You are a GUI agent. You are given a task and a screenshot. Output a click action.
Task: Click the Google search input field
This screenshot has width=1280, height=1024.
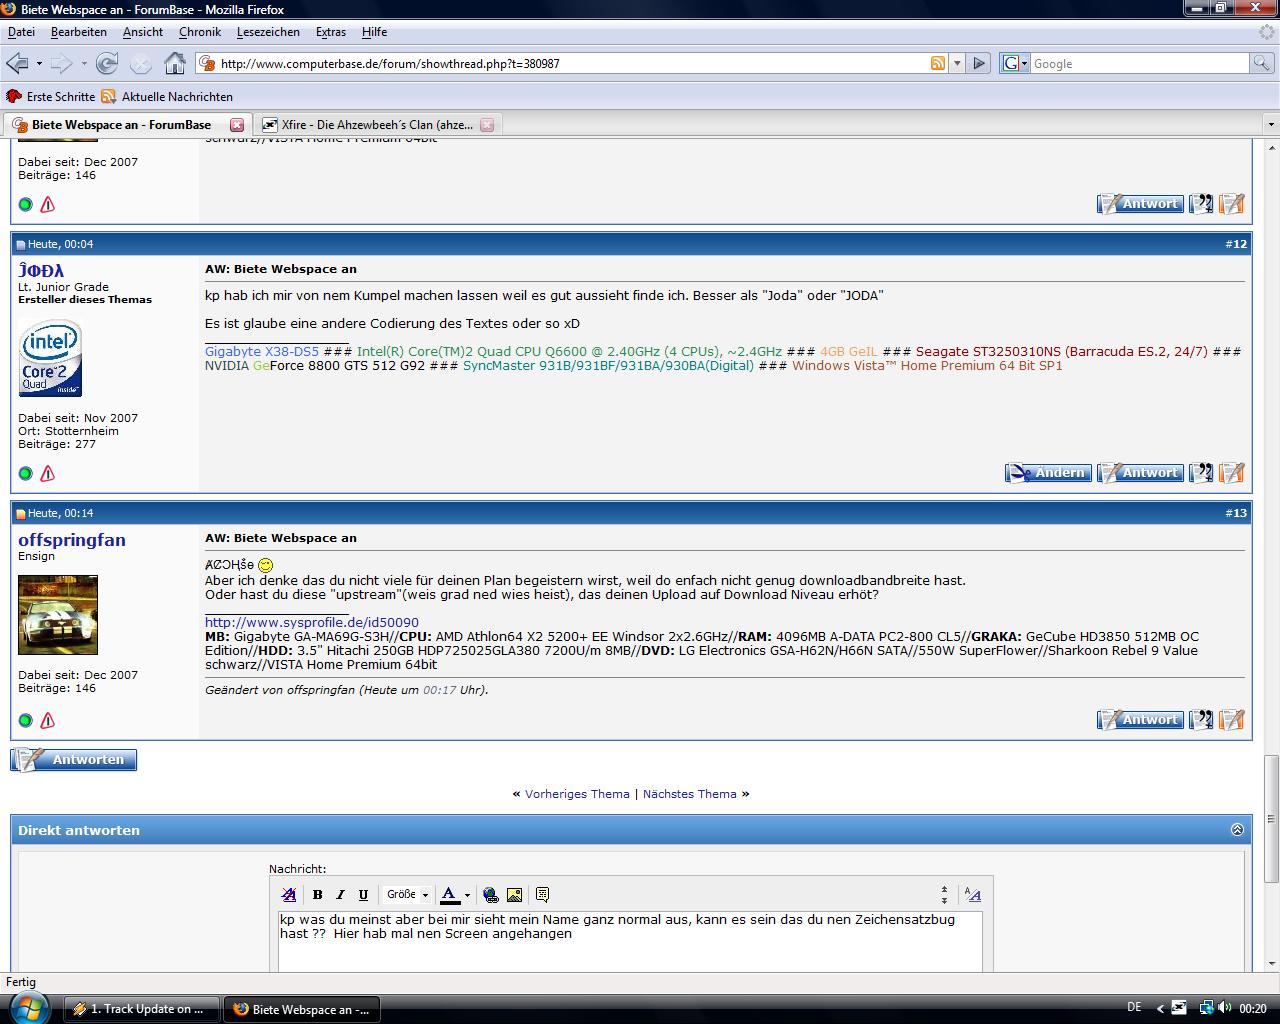[x=1140, y=63]
